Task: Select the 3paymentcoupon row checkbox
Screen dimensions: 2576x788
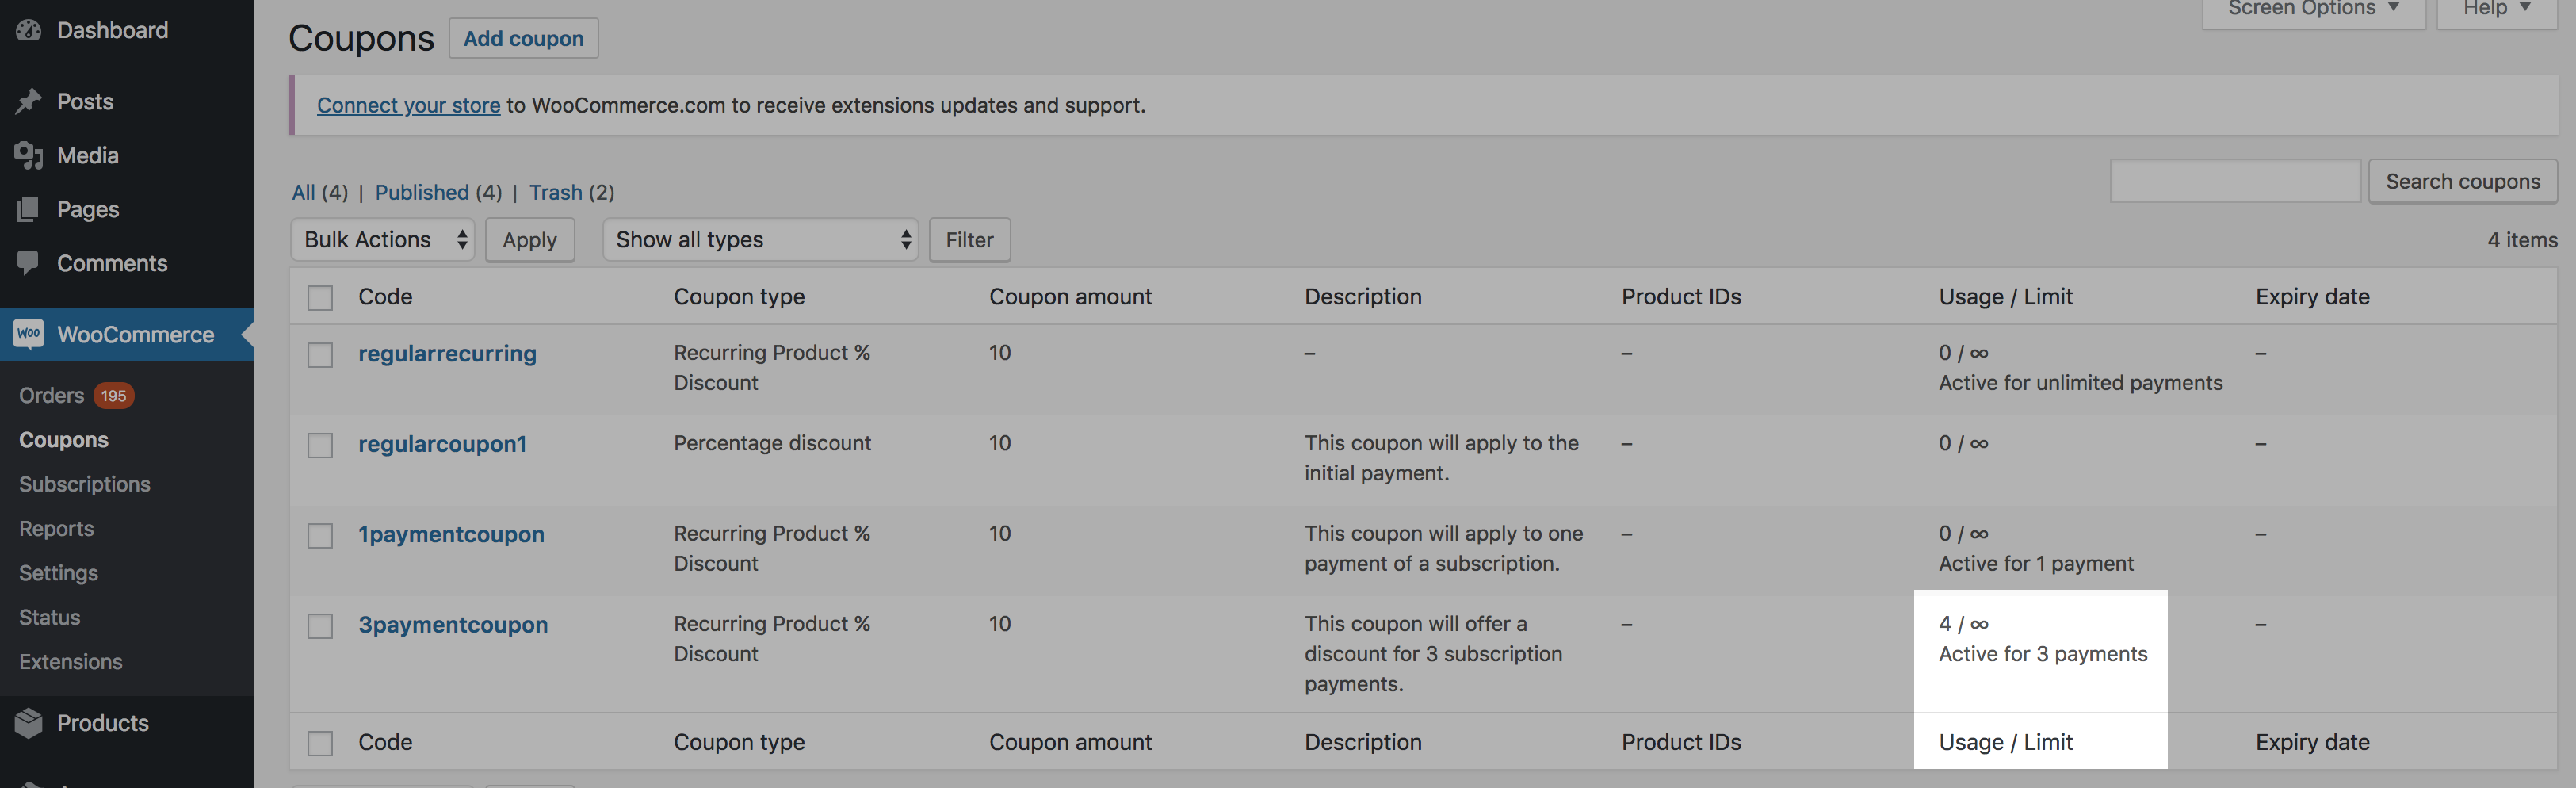Action: (320, 626)
